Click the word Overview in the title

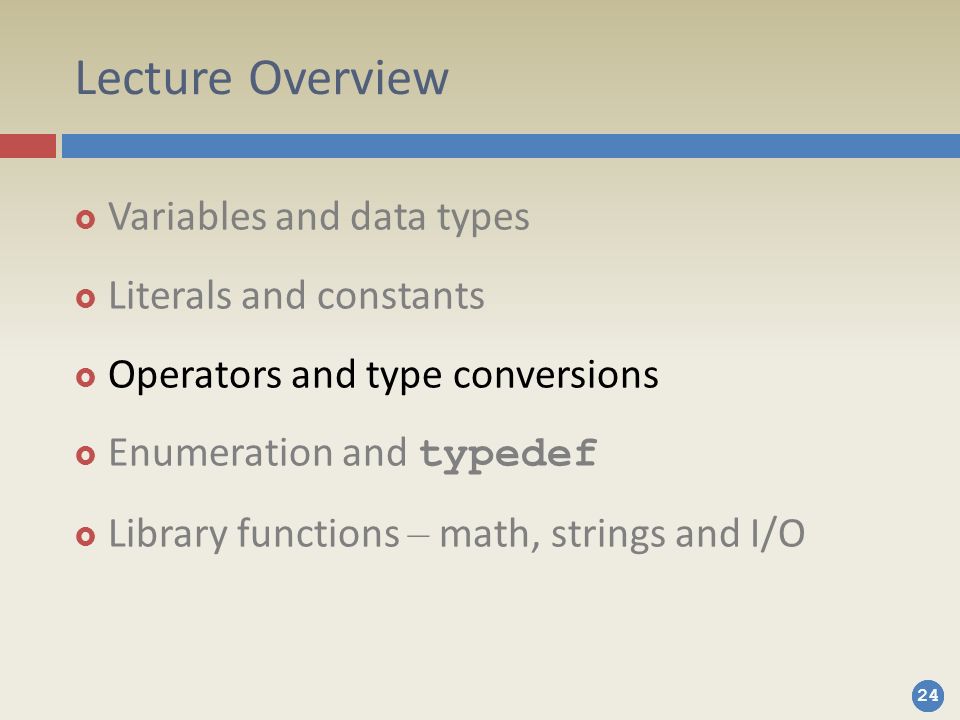click(349, 78)
